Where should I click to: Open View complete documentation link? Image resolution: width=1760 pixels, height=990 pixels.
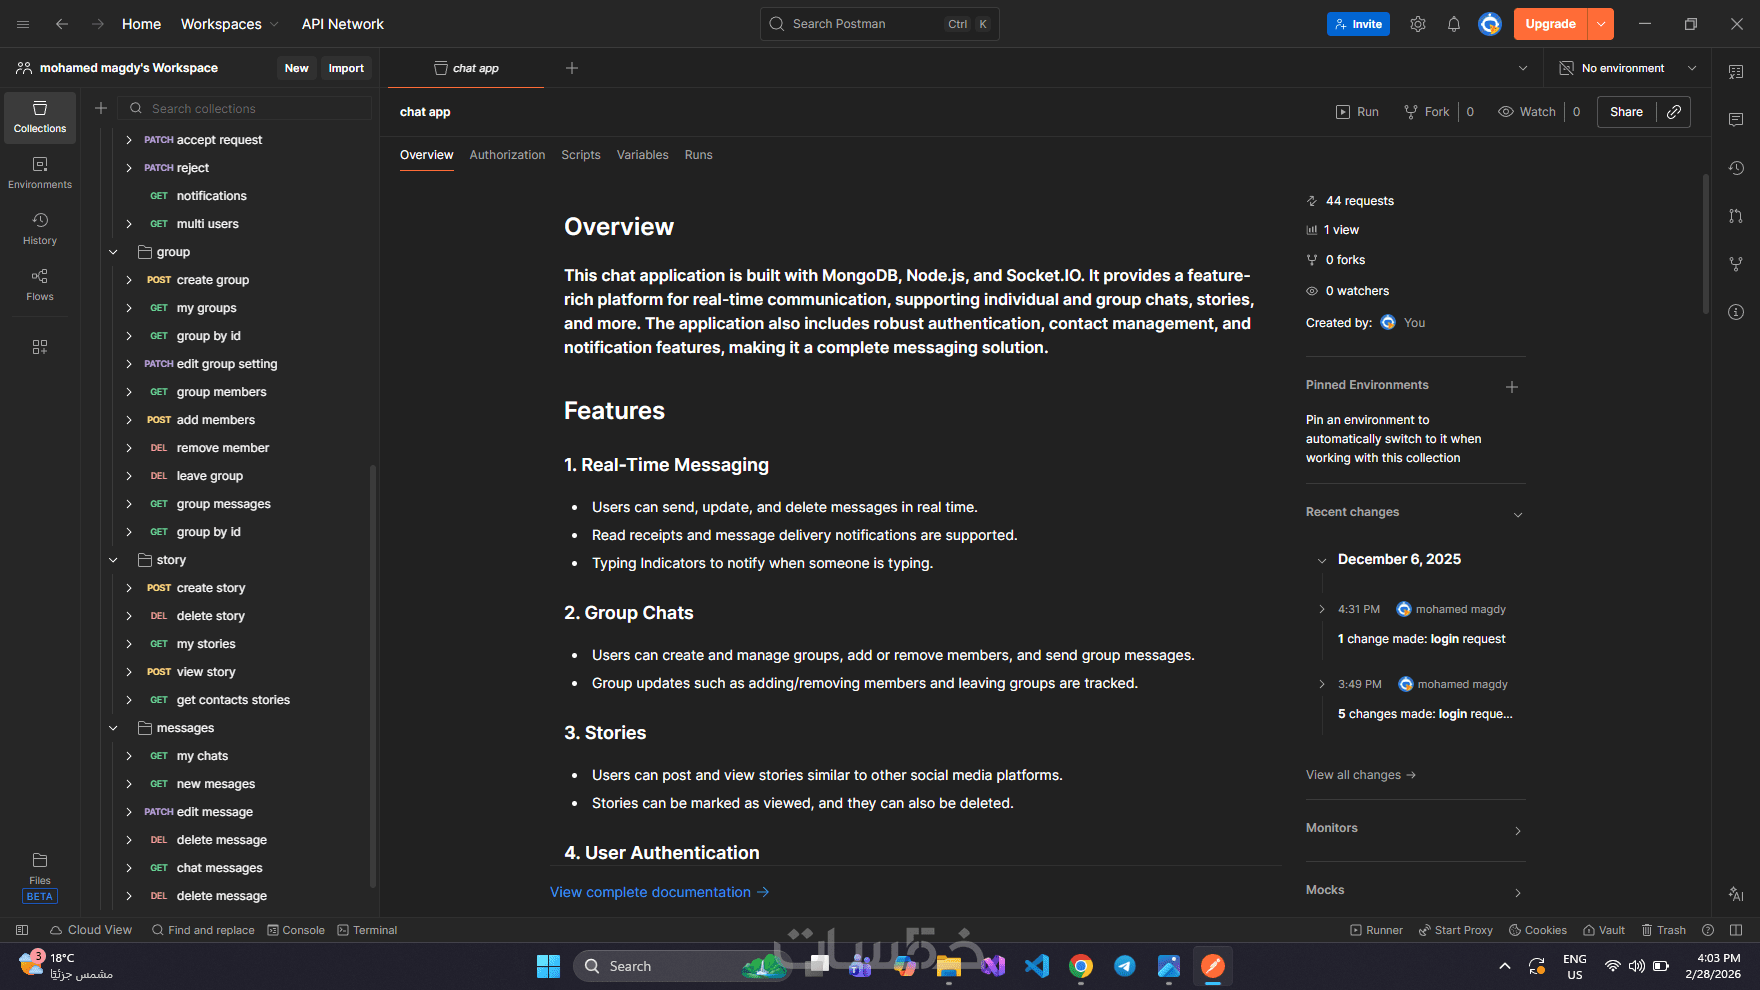click(x=660, y=892)
